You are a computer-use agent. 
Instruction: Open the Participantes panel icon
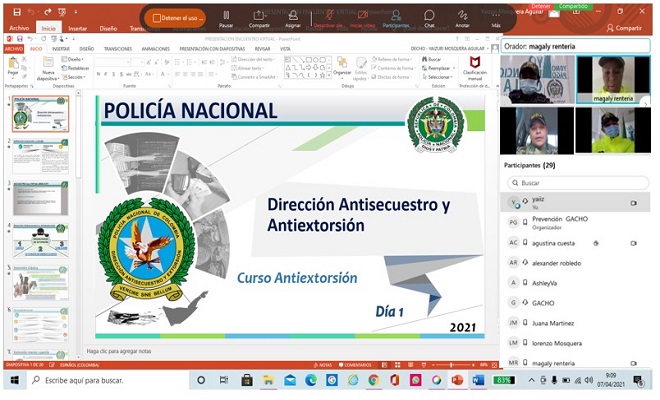coord(395,16)
